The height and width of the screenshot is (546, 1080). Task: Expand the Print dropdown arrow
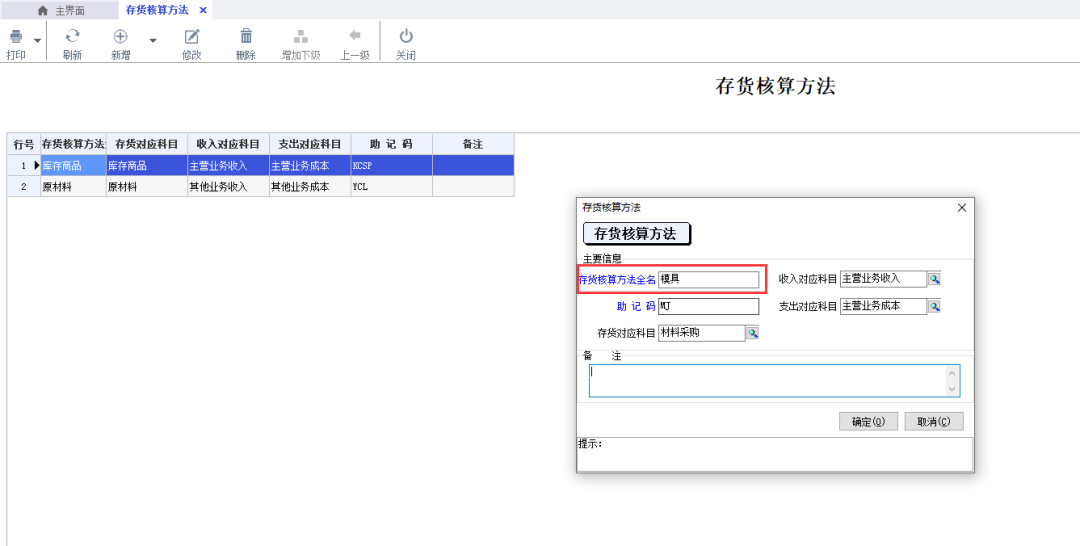tap(38, 41)
